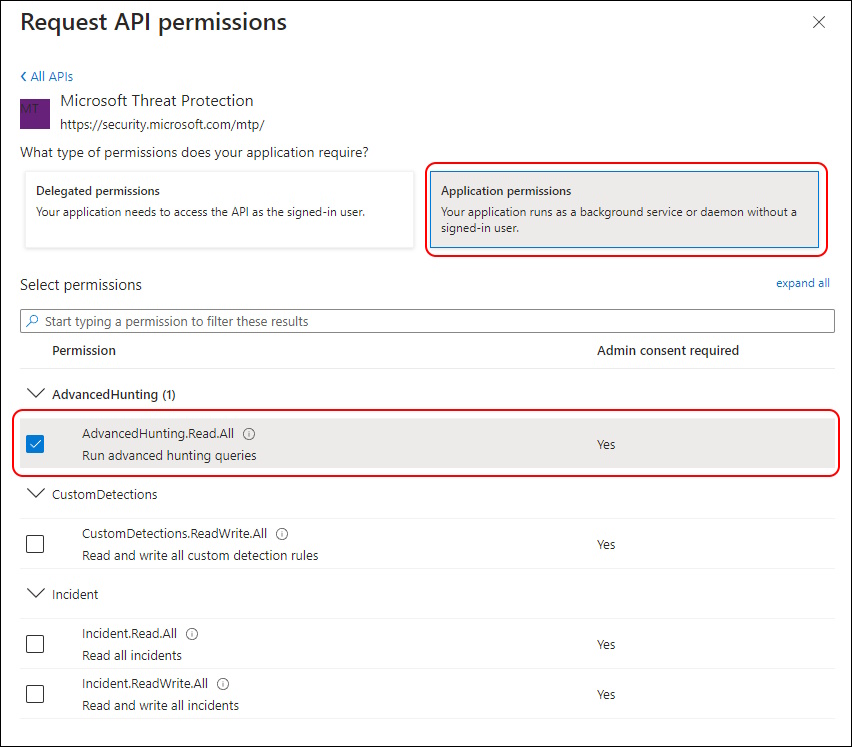This screenshot has height=747, width=852.
Task: Open info icon for Incident.Read.All
Action: (192, 633)
